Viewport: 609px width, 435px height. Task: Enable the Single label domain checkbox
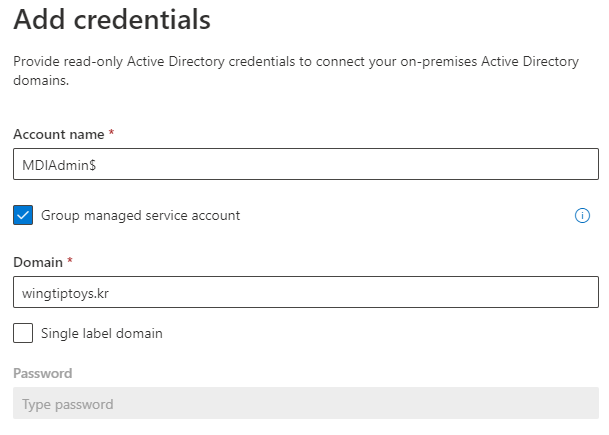pos(23,333)
